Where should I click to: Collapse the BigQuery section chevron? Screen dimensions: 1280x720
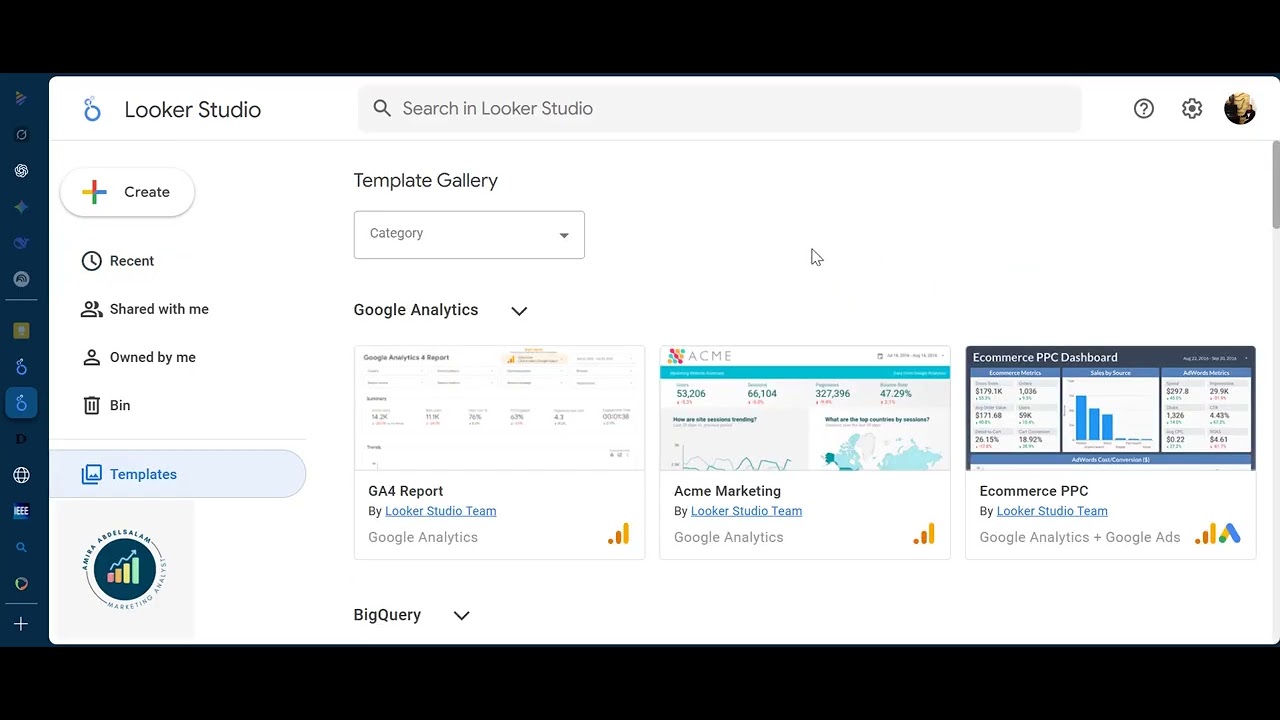tap(461, 616)
